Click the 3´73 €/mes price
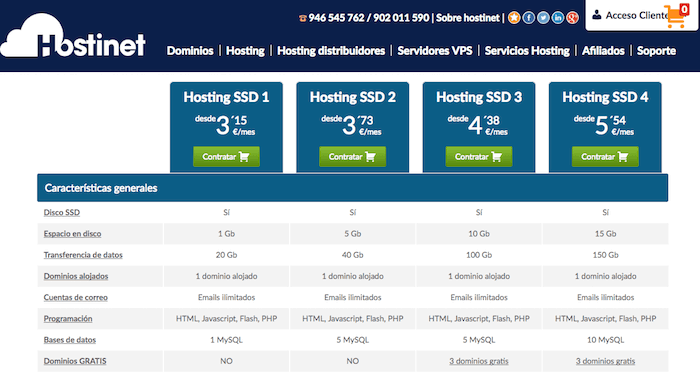The image size is (700, 373). (x=352, y=125)
